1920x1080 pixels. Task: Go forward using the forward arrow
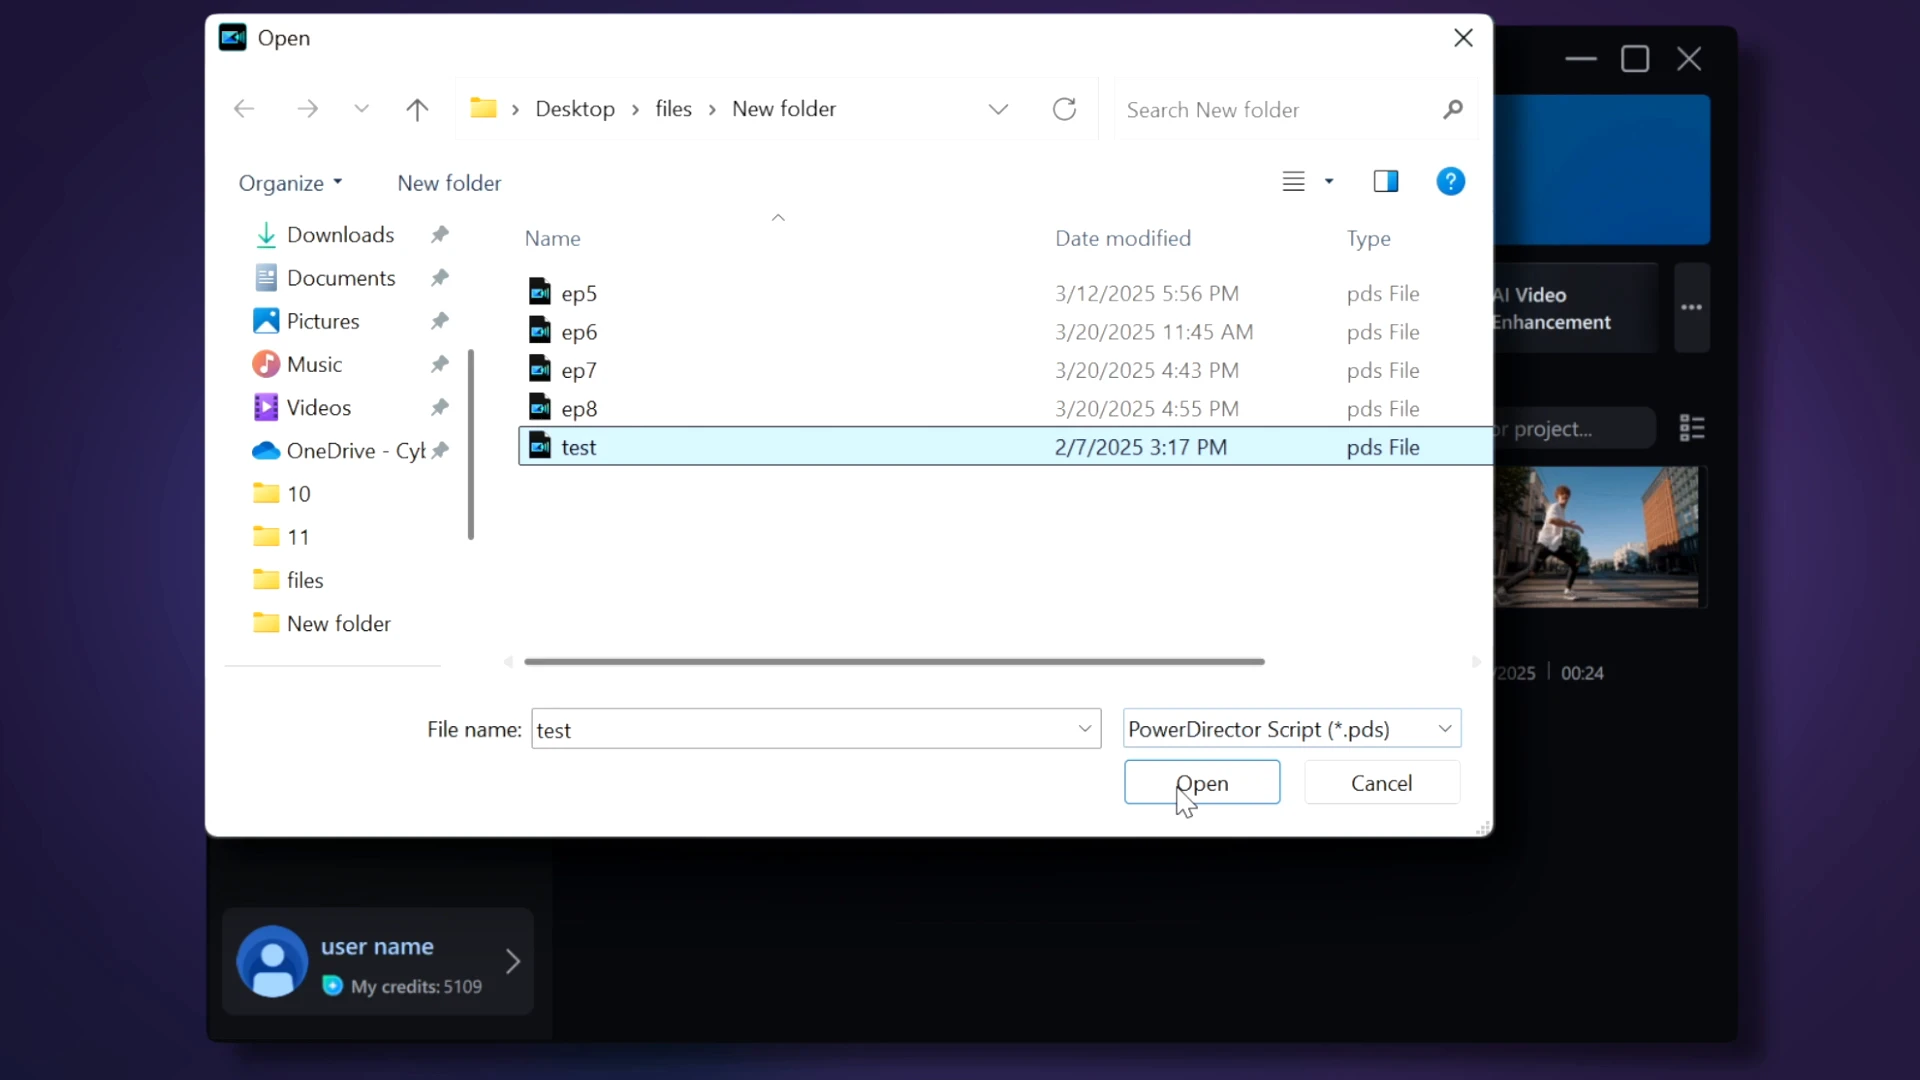click(x=308, y=109)
